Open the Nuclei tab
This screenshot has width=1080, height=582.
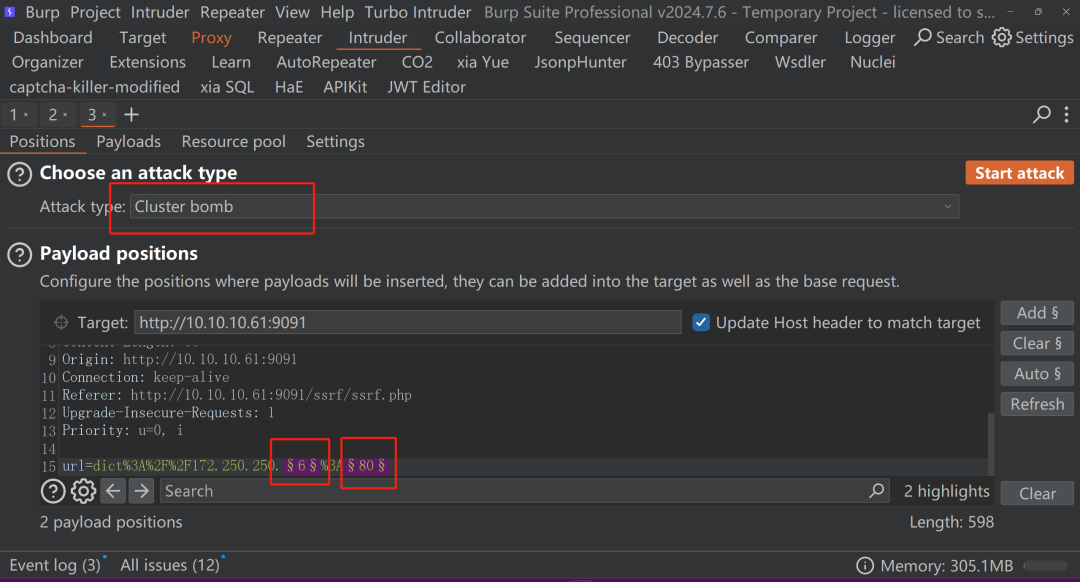point(873,63)
